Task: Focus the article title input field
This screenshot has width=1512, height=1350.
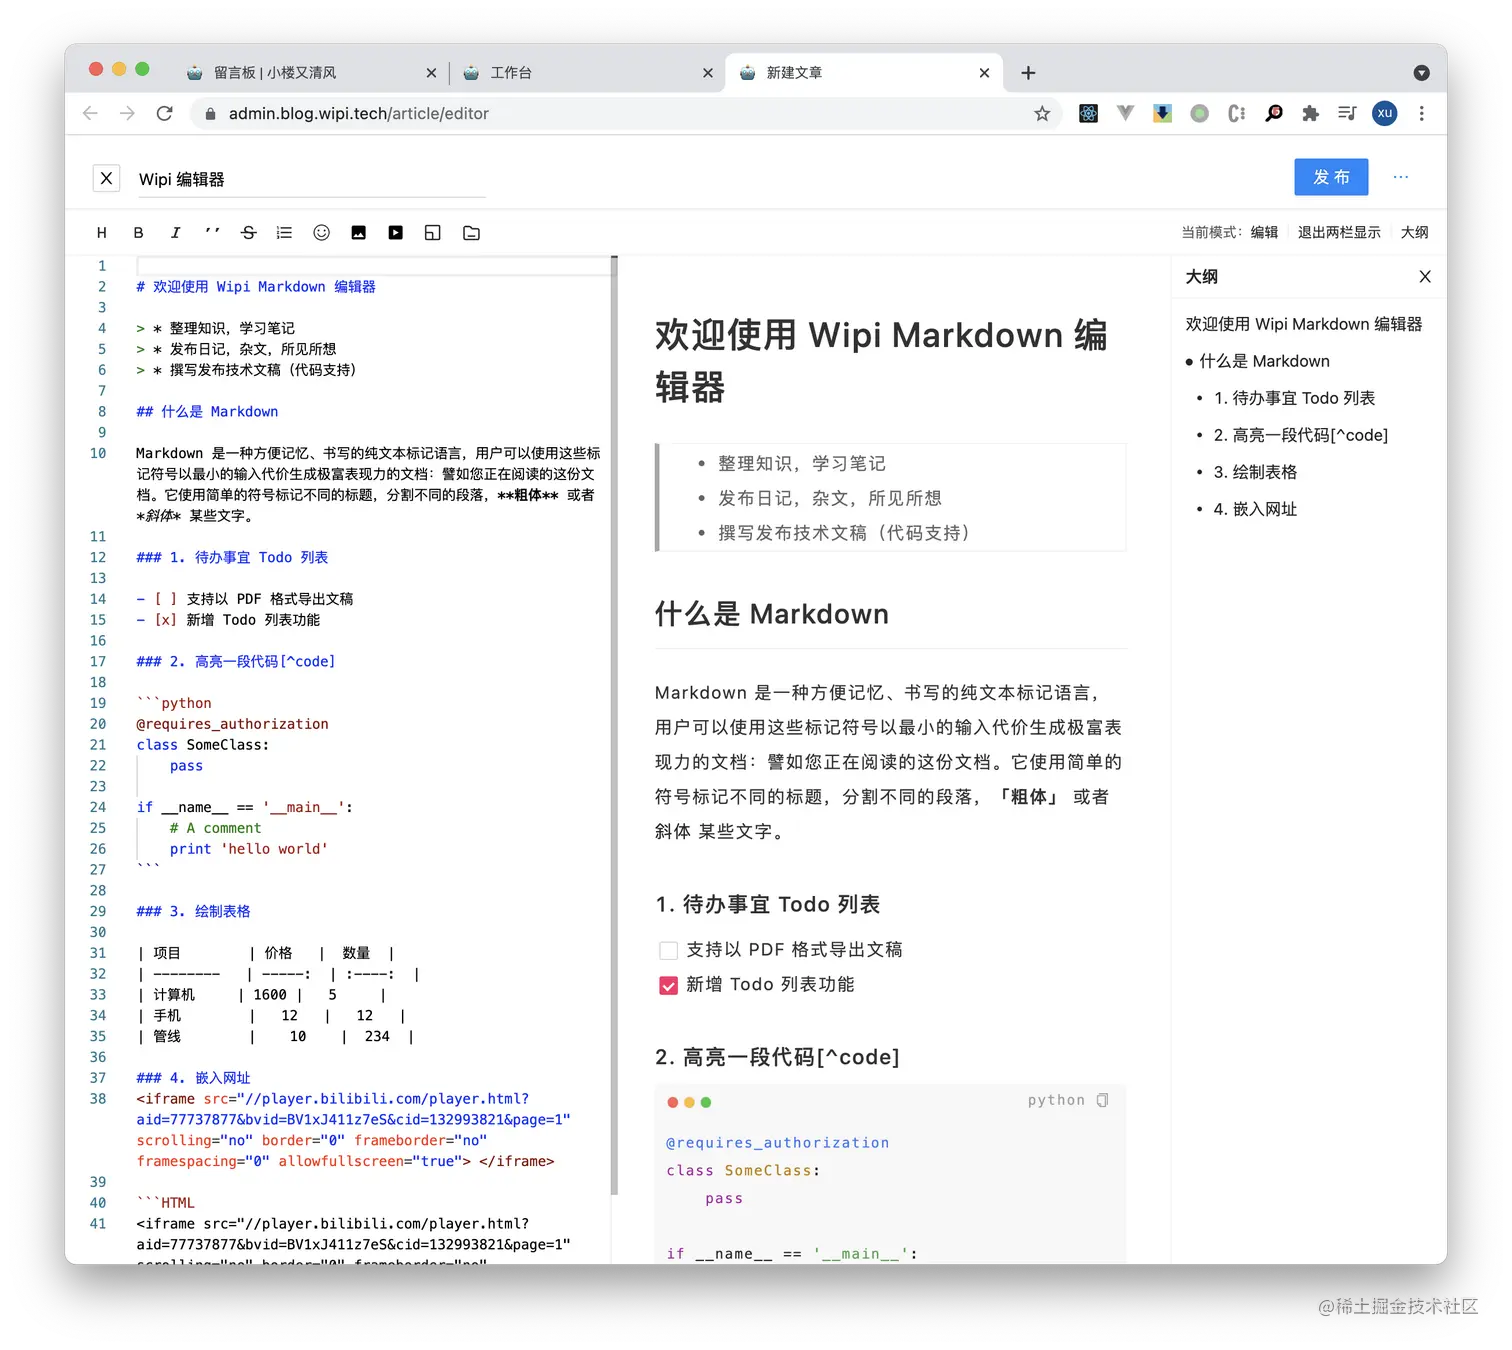Action: click(311, 179)
